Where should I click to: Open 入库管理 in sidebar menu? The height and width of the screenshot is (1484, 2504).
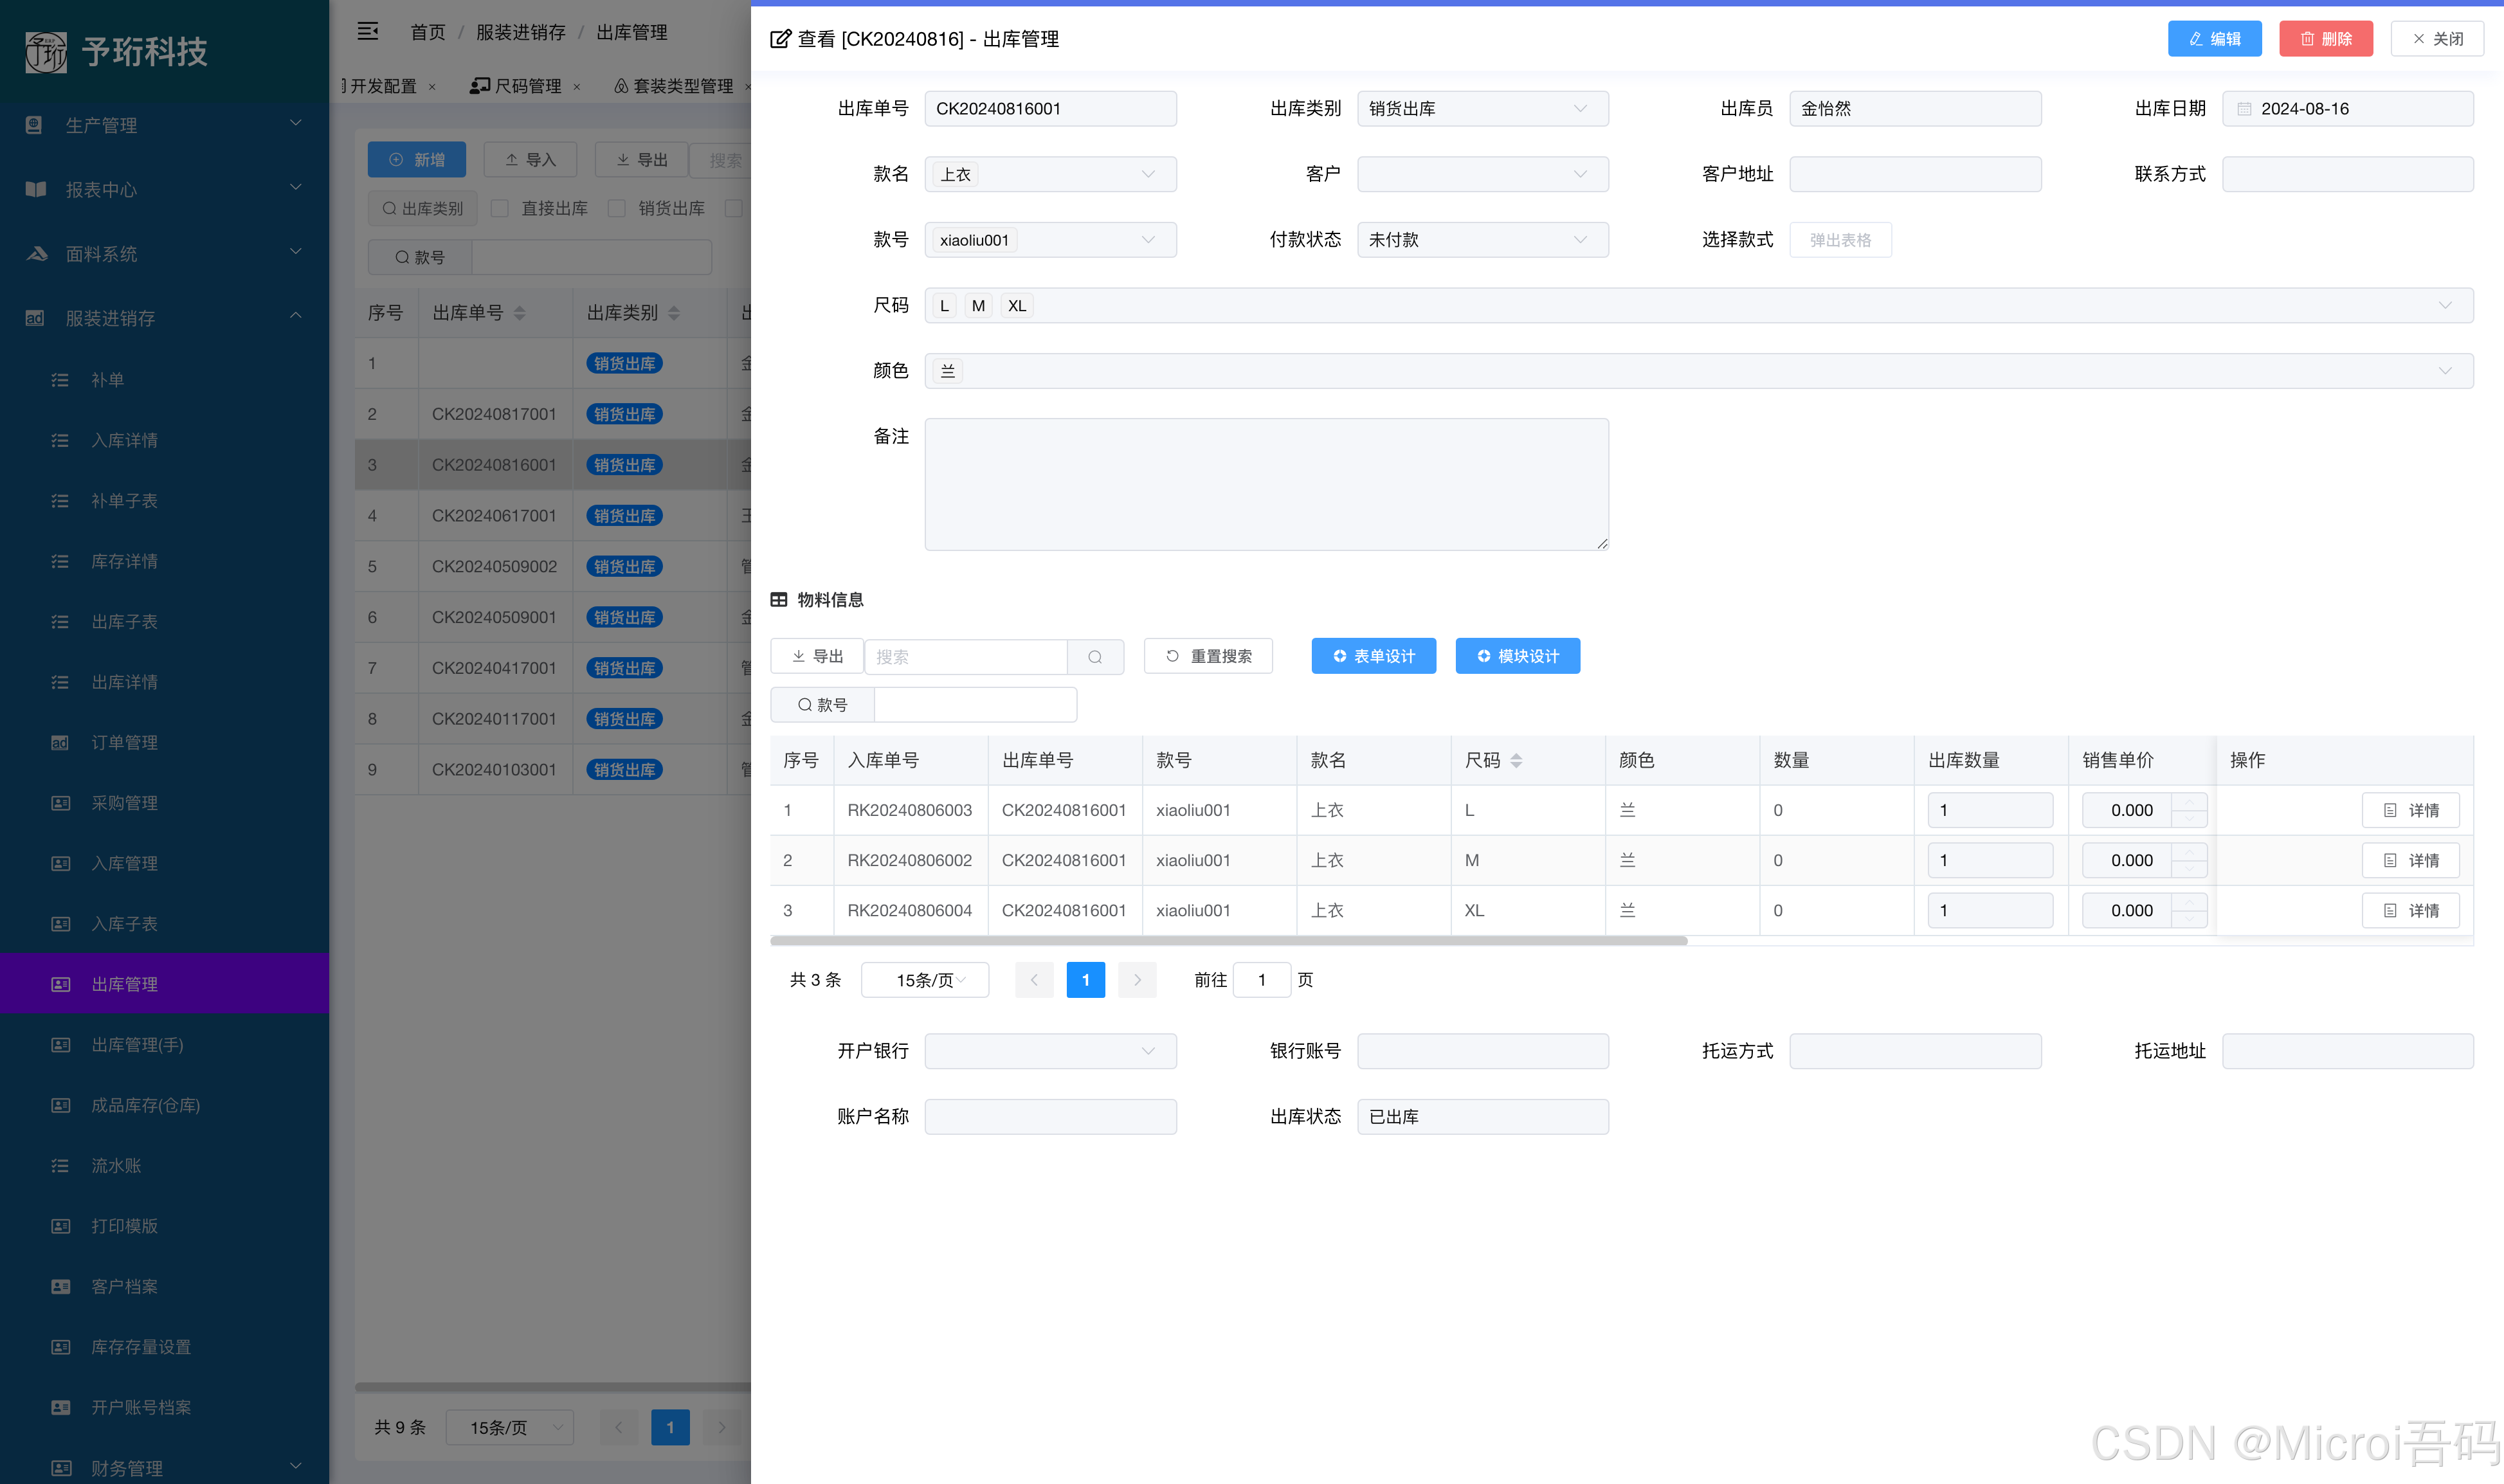[124, 863]
